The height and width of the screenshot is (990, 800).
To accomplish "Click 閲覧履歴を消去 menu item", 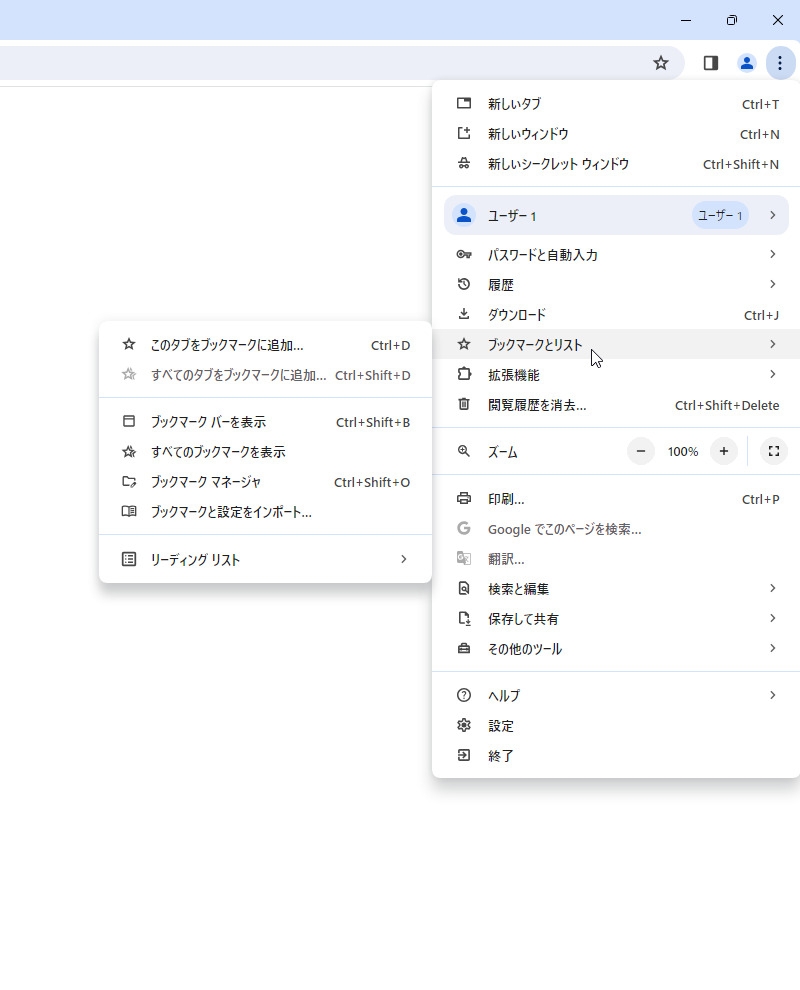I will click(x=537, y=405).
